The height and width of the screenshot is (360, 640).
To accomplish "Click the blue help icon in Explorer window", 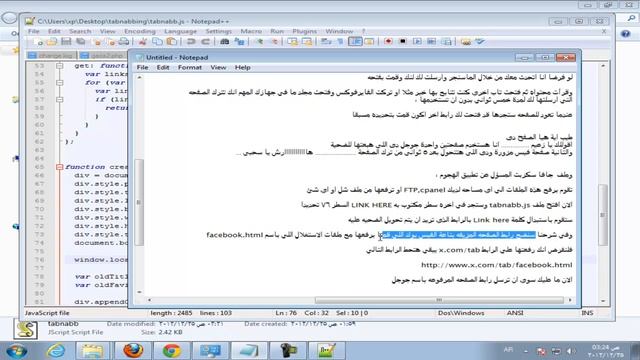I will [x=625, y=34].
